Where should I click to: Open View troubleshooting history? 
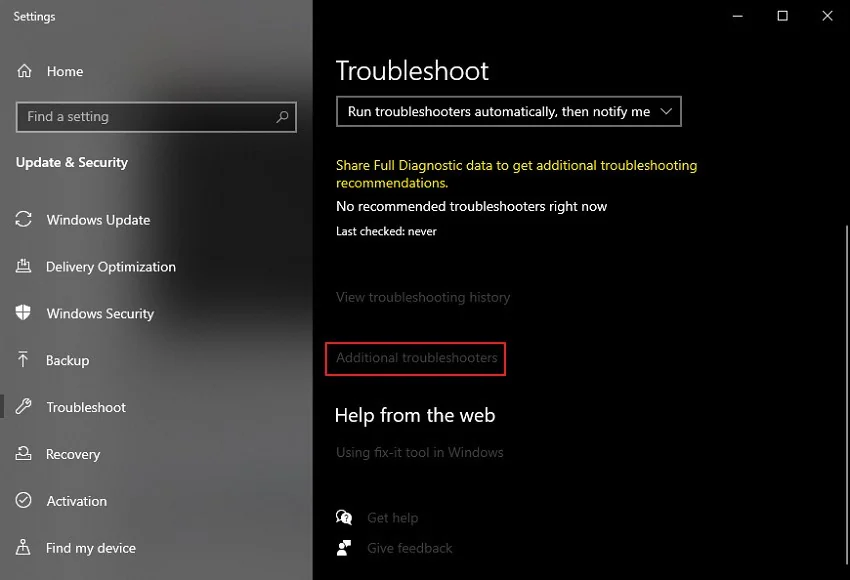click(x=423, y=297)
